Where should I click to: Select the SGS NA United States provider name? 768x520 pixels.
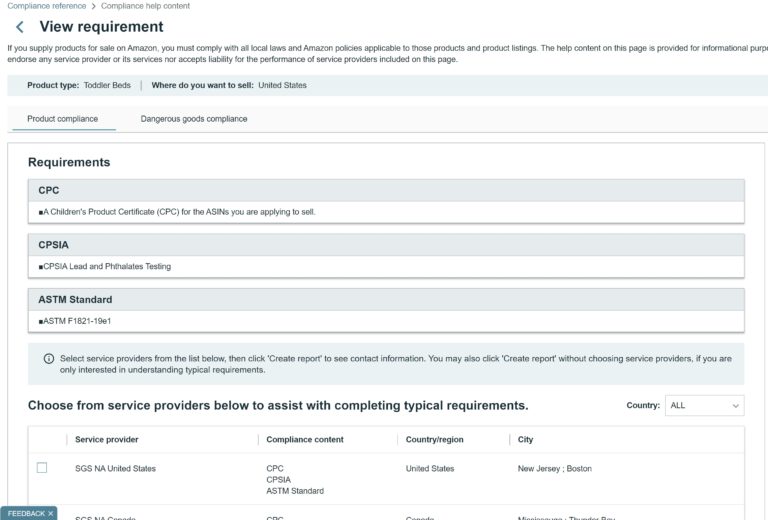(x=115, y=468)
